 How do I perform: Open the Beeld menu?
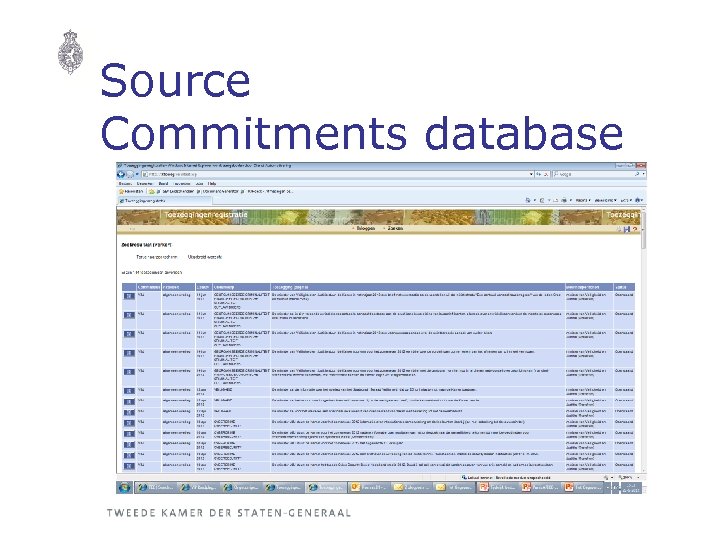(x=163, y=183)
